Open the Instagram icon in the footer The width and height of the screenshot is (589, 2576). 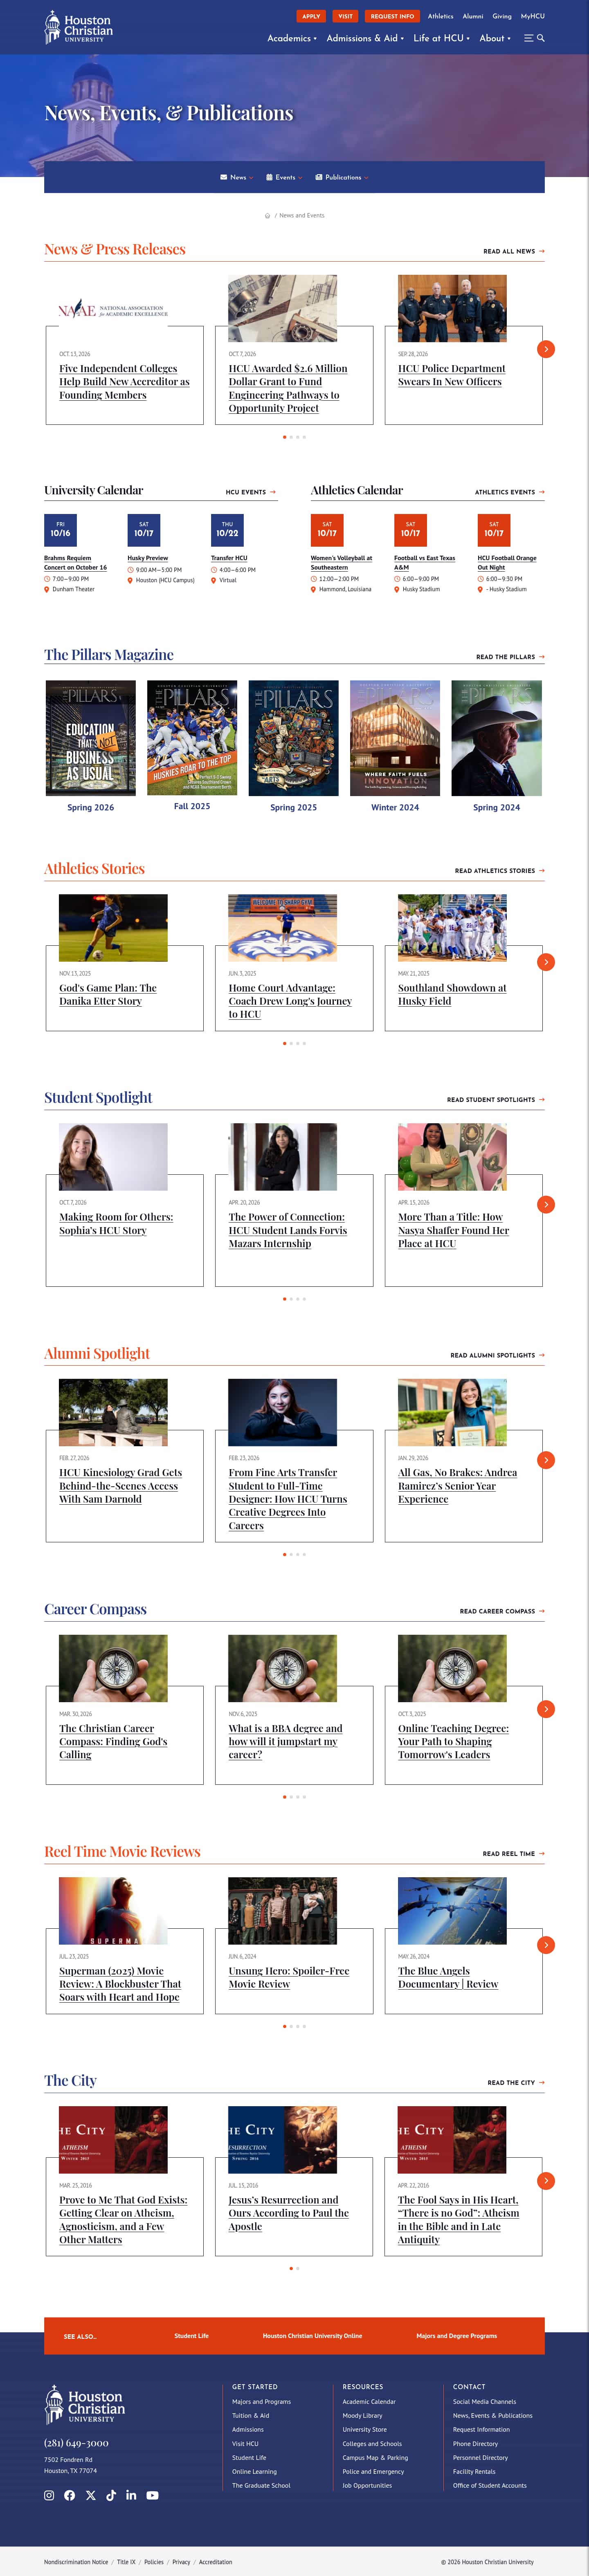point(49,2495)
